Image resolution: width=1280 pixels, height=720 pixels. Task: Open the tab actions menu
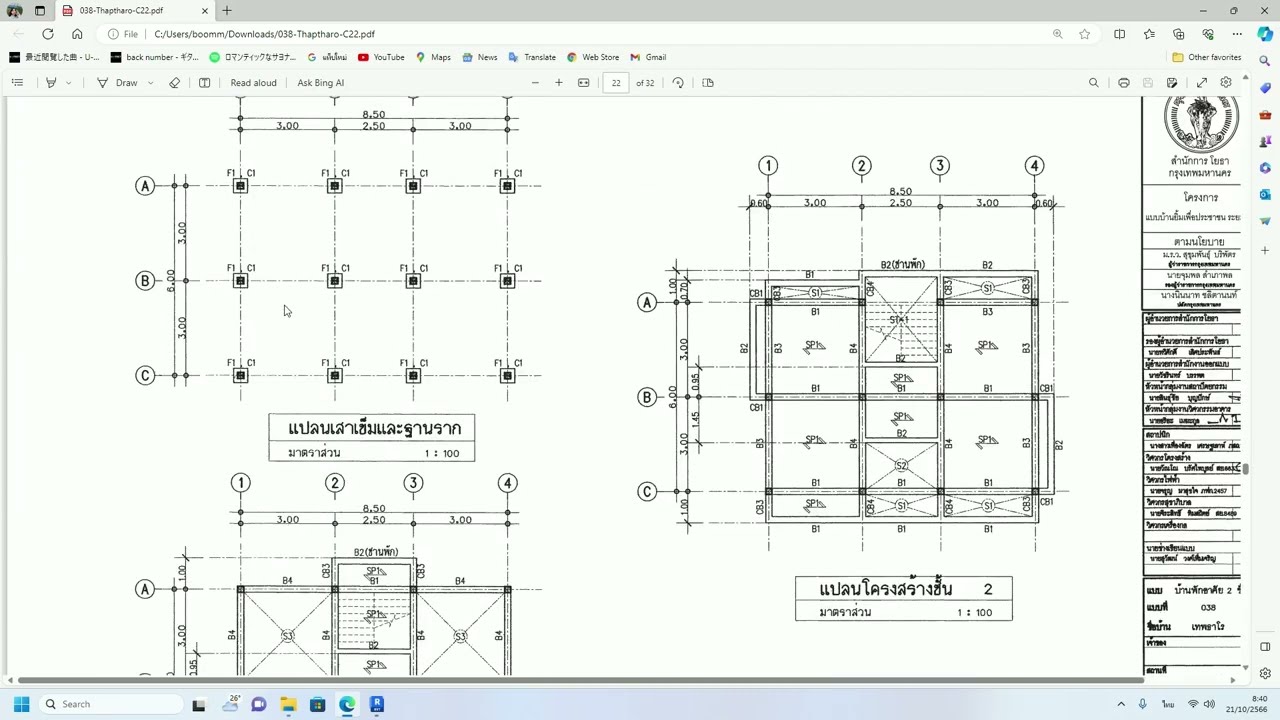point(40,10)
